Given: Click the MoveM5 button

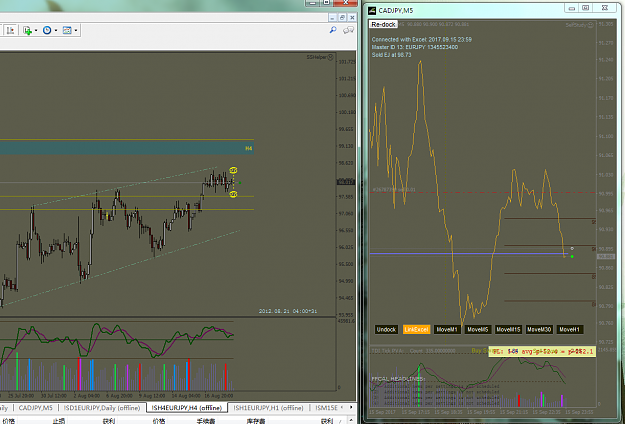Looking at the screenshot, I should [478, 330].
